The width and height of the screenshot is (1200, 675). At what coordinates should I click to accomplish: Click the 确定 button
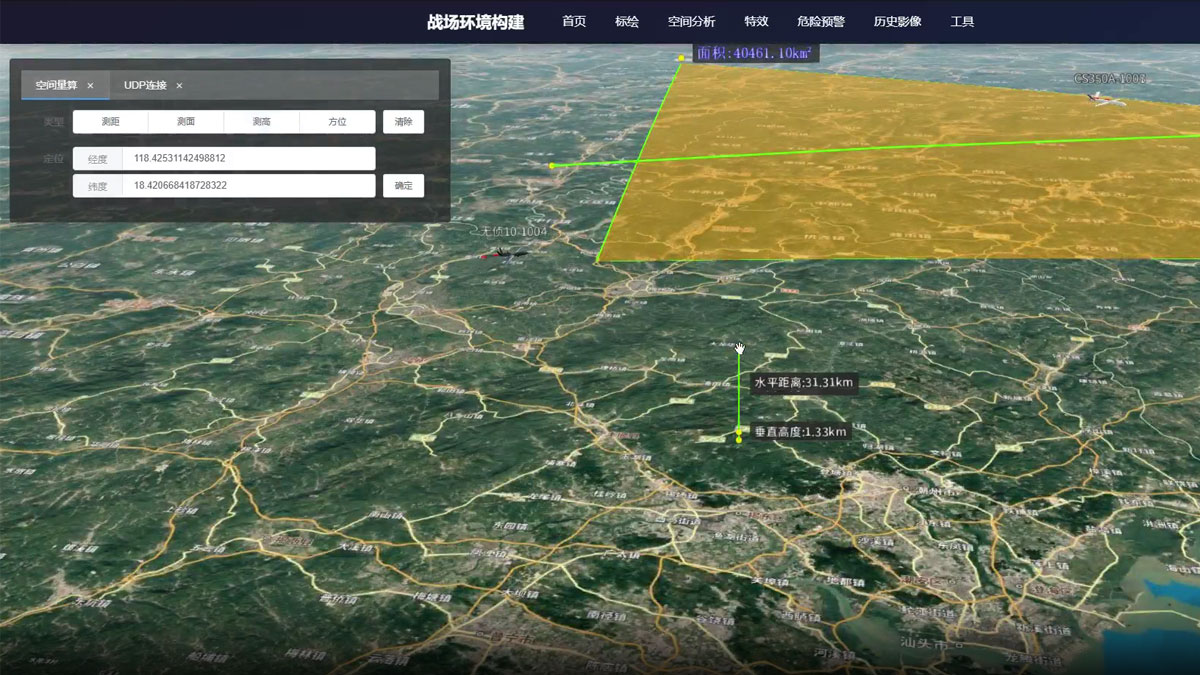[403, 186]
